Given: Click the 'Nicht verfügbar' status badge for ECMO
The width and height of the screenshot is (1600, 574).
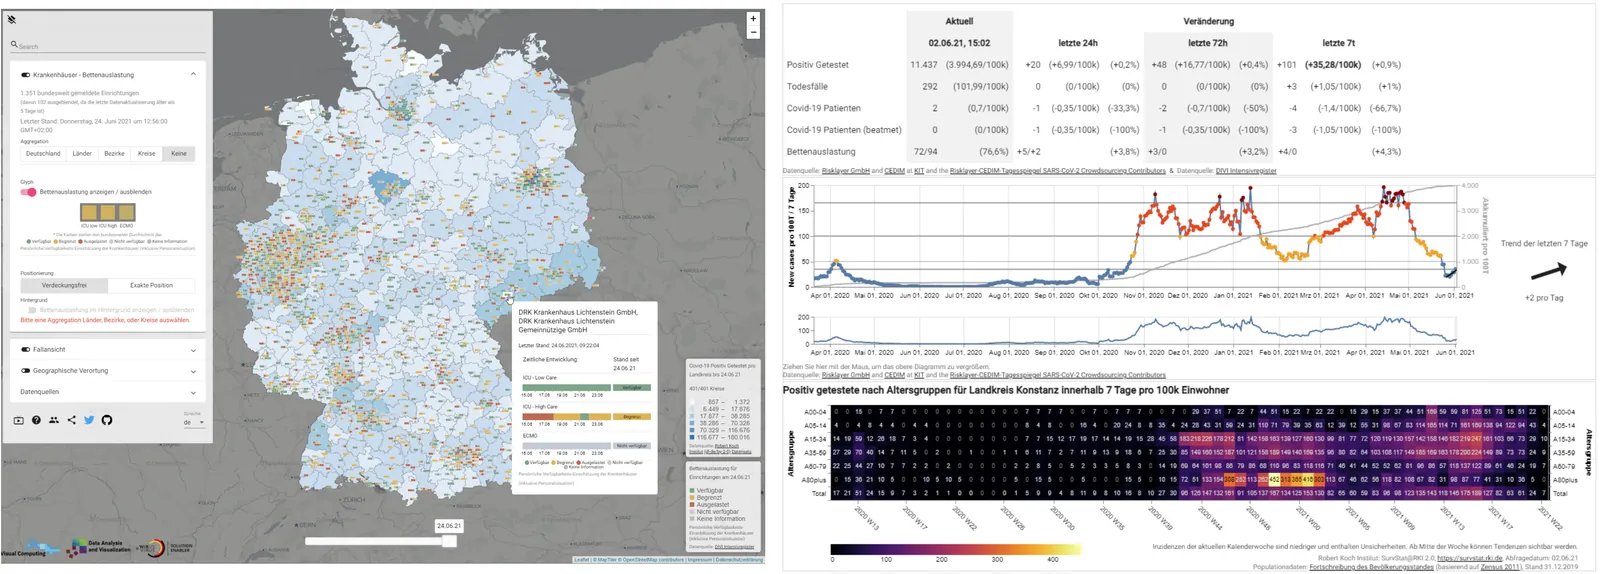Looking at the screenshot, I should [632, 446].
